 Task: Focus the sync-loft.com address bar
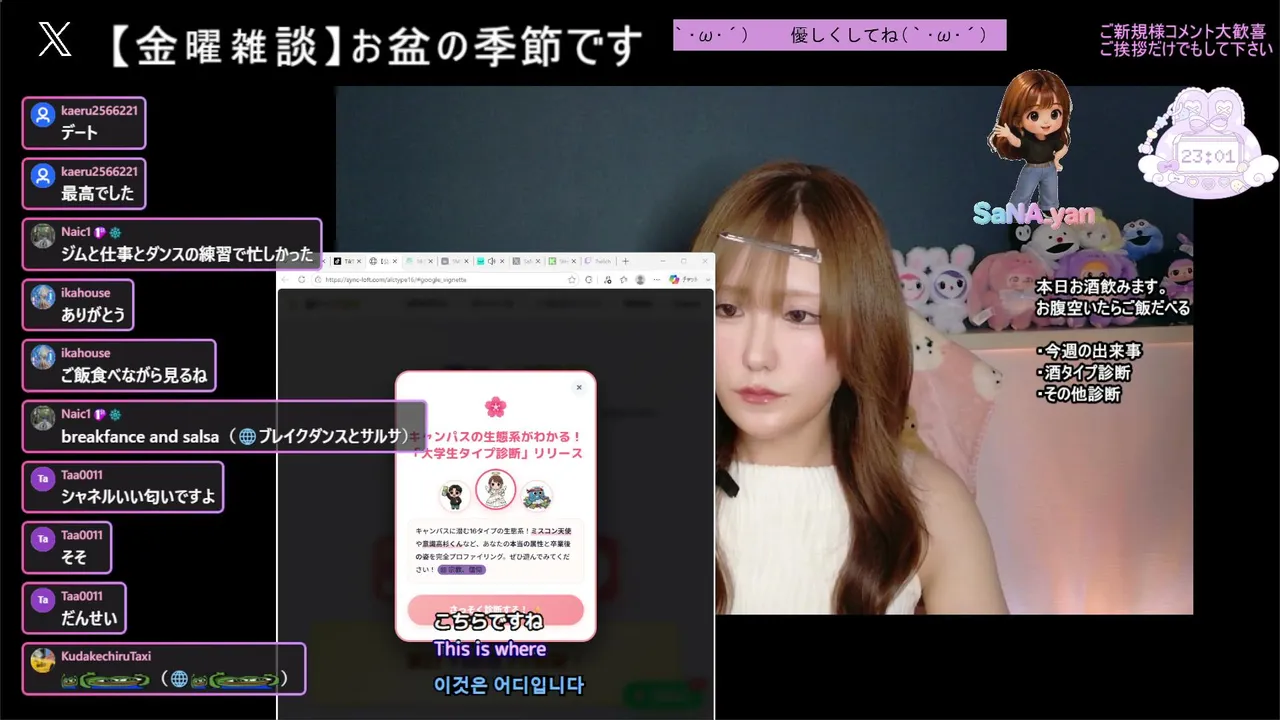[x=445, y=280]
